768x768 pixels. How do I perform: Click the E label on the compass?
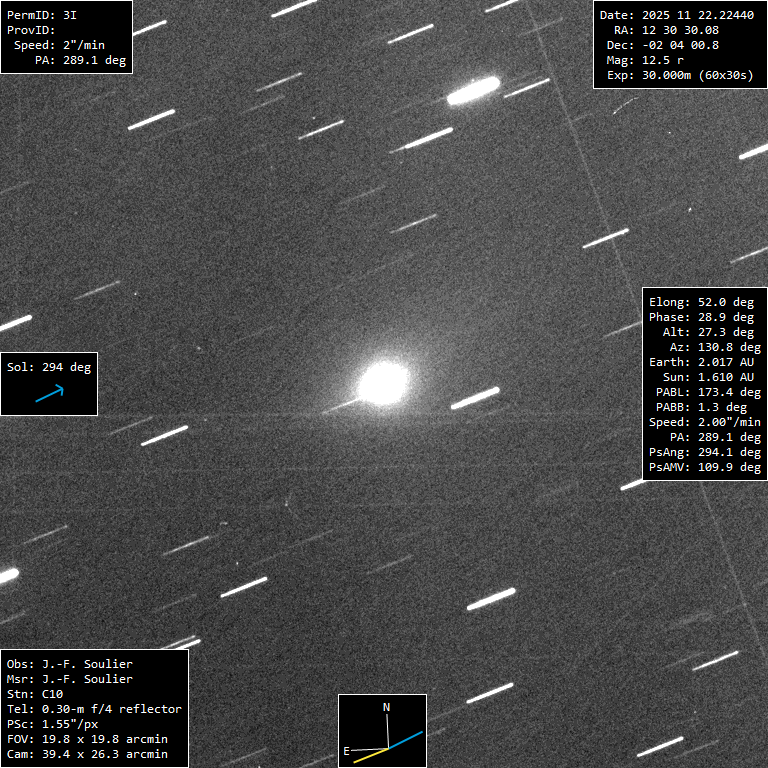tap(347, 750)
